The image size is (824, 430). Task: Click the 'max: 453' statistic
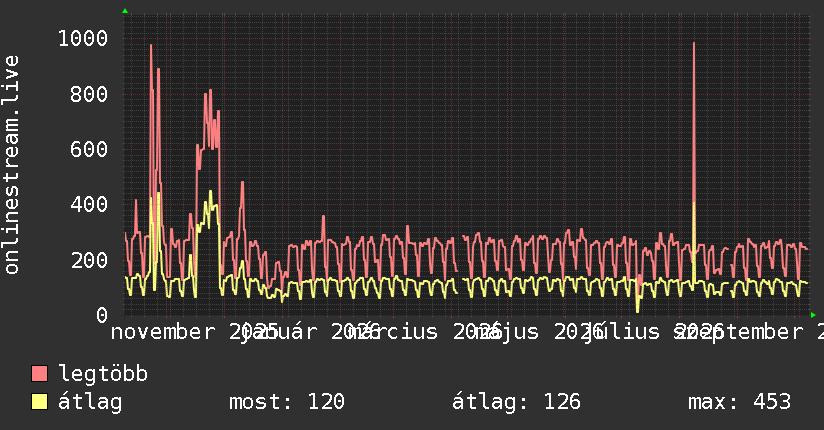coord(739,402)
